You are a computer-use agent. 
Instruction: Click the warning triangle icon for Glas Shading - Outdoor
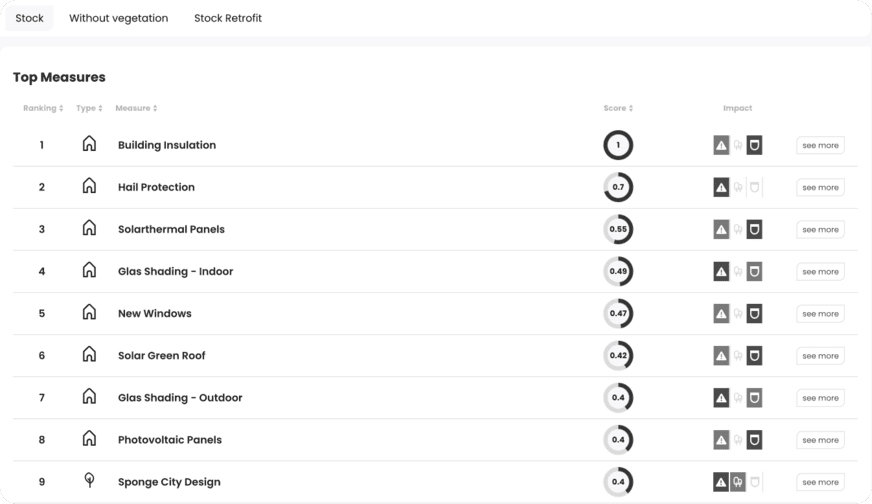pyautogui.click(x=721, y=398)
